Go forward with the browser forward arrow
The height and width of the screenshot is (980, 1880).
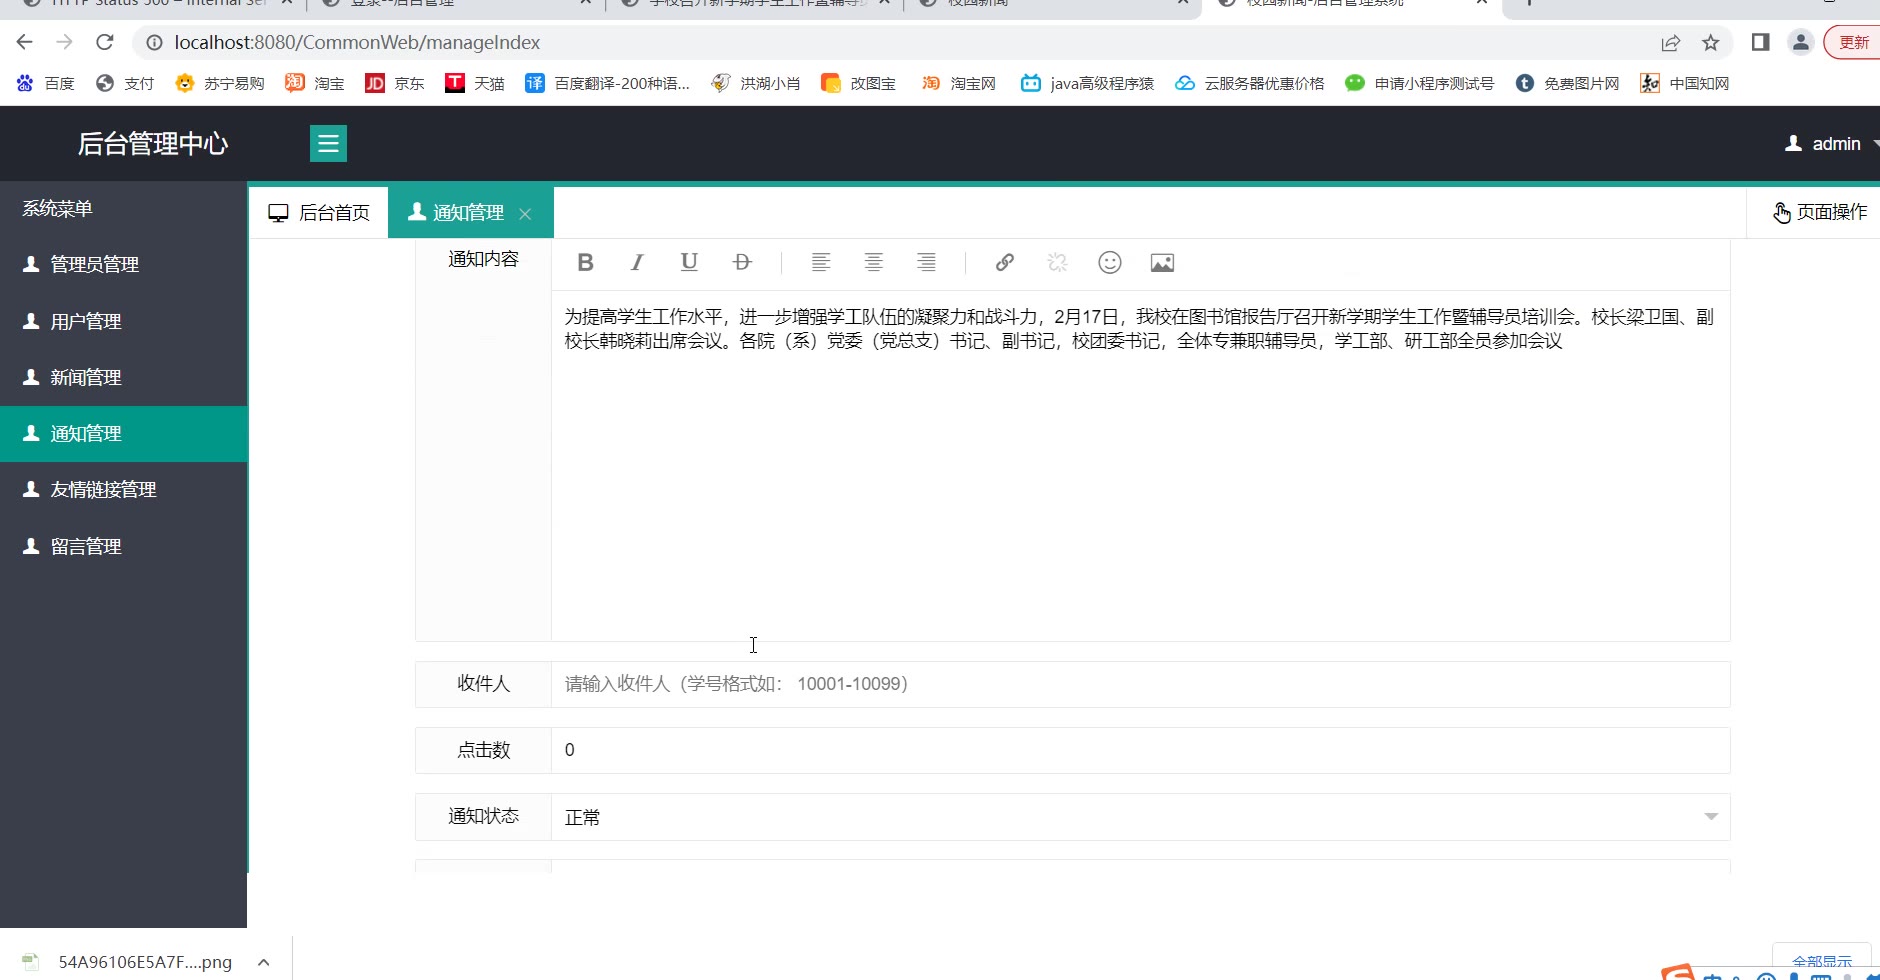coord(65,42)
